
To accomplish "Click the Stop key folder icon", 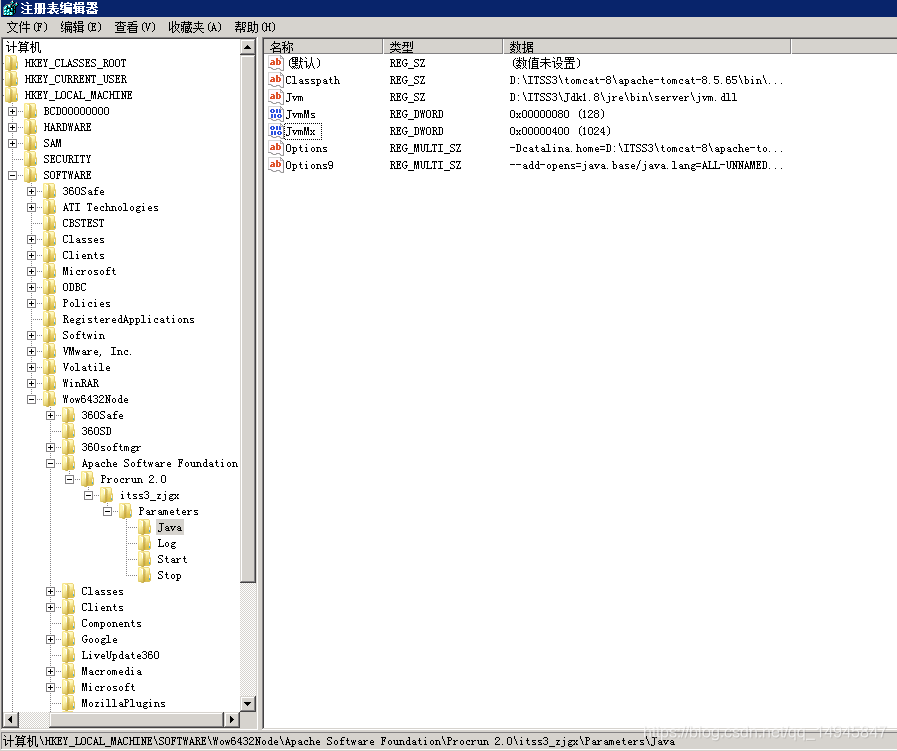I will (x=145, y=575).
